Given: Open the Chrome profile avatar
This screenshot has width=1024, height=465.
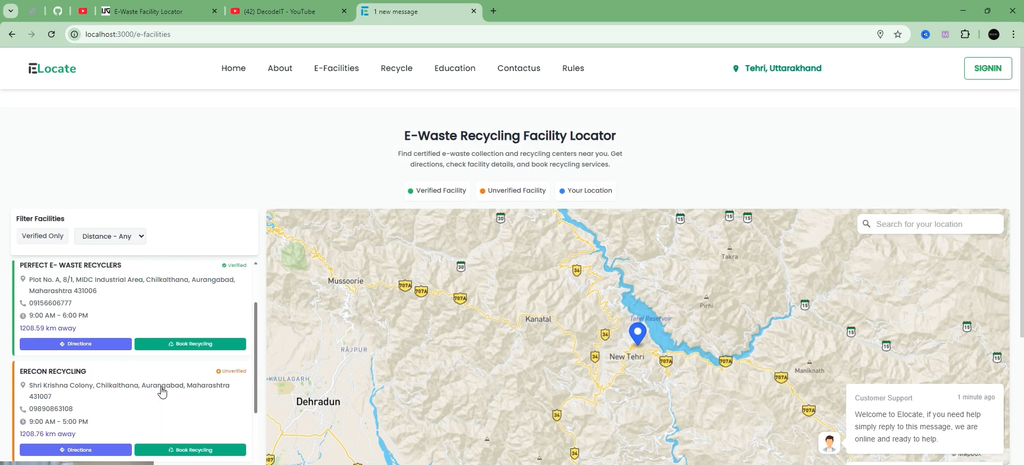Looking at the screenshot, I should [993, 34].
